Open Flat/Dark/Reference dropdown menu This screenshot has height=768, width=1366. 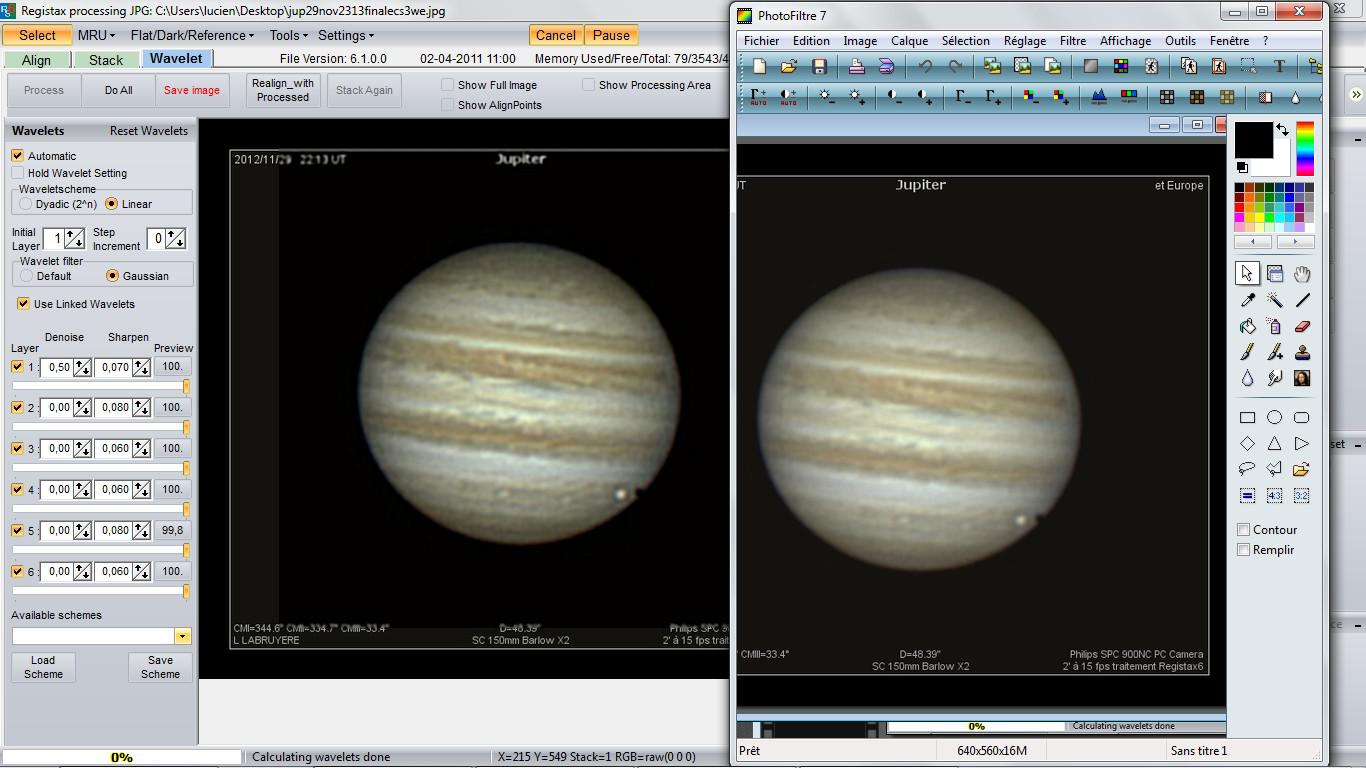pyautogui.click(x=192, y=35)
